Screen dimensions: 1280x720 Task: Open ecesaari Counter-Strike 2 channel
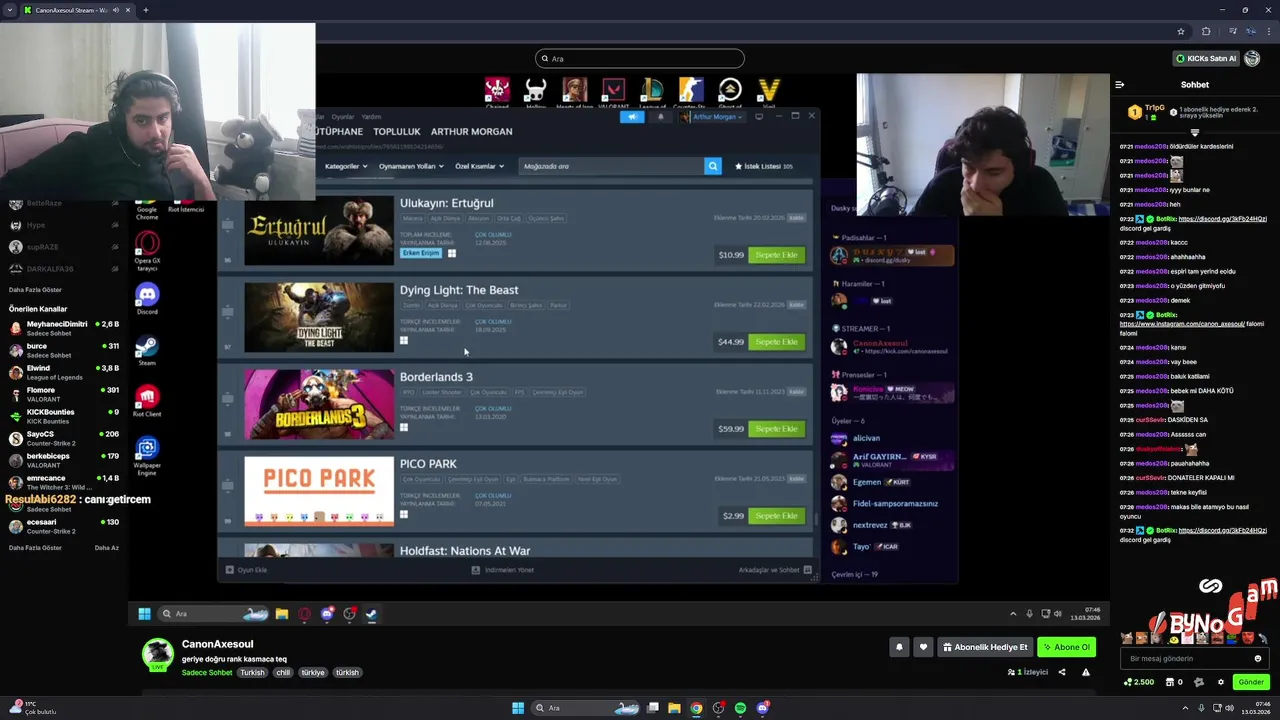tap(62, 526)
